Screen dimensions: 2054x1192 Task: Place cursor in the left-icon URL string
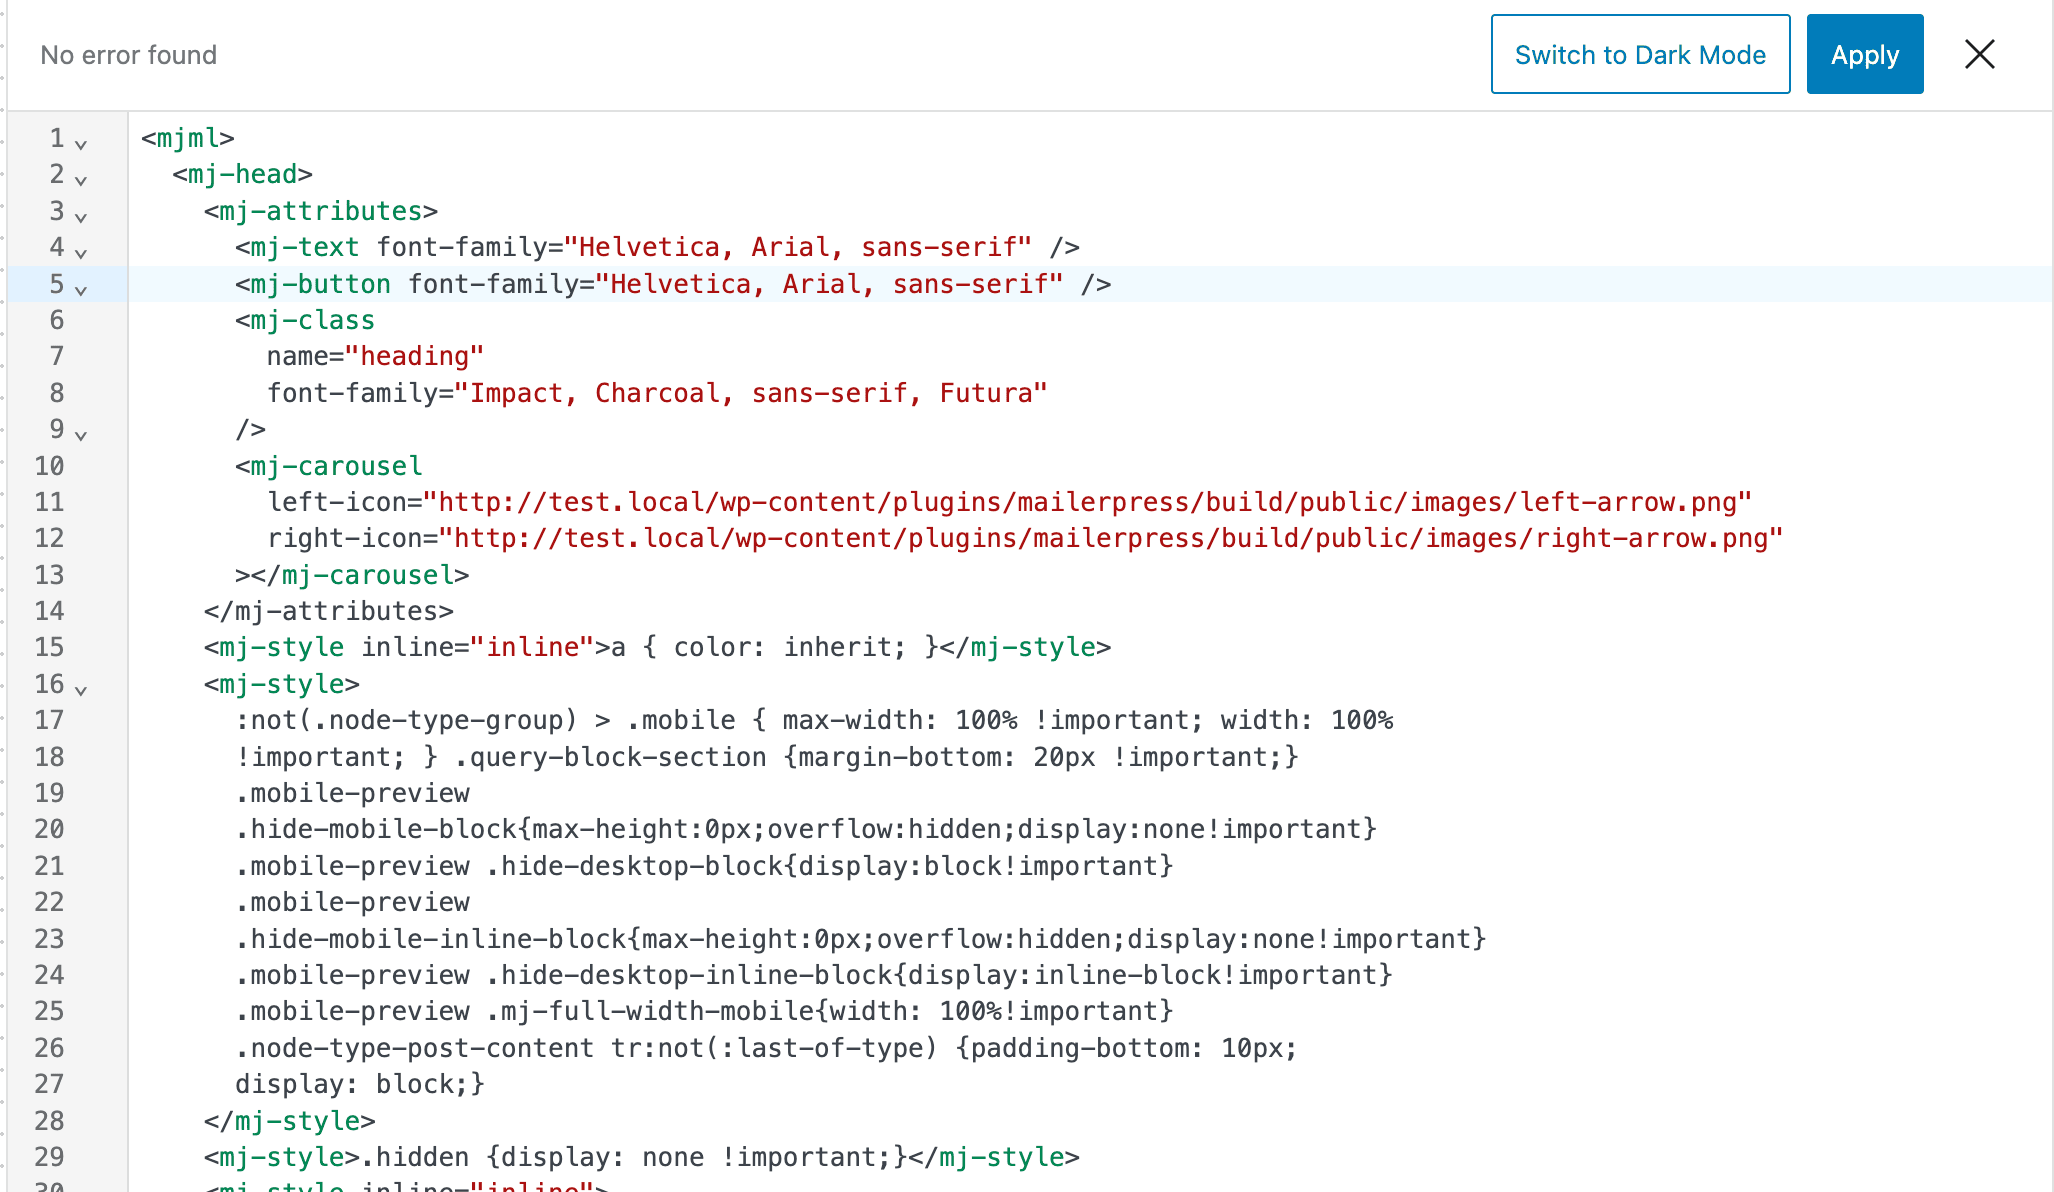(x=1087, y=502)
